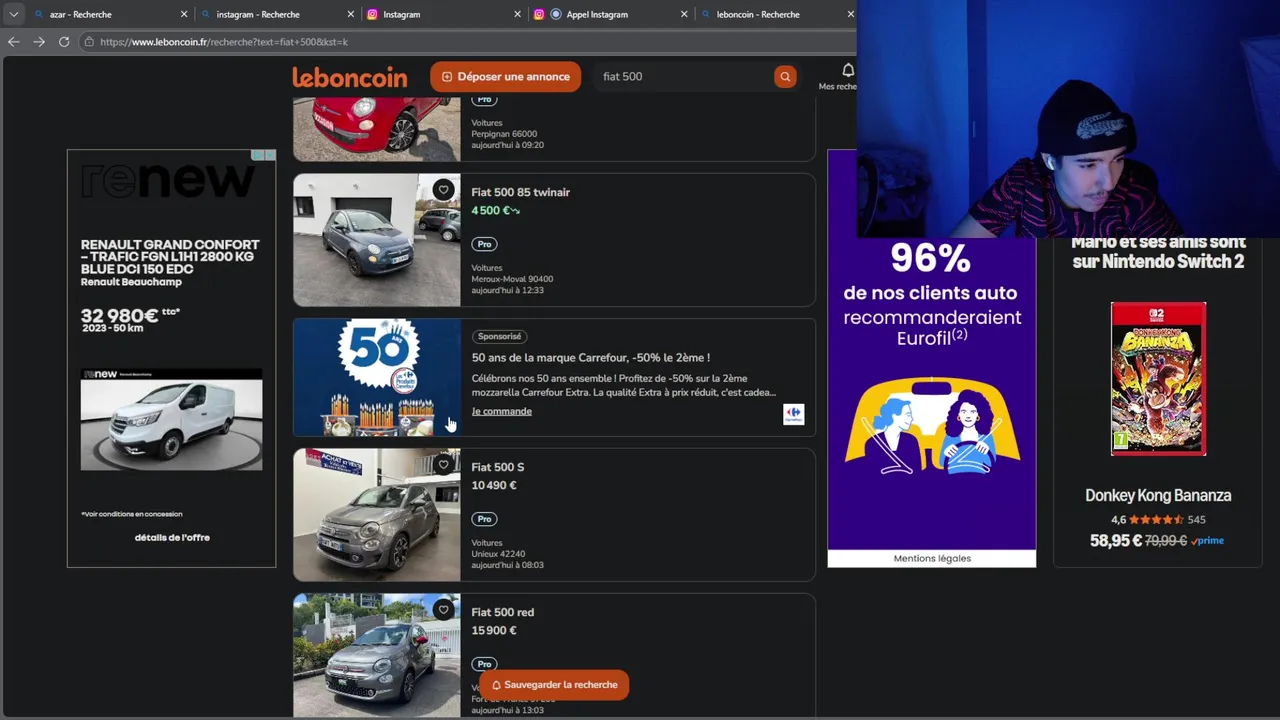
Task: Favorite the 'Fiat 500 S' listing
Action: (443, 465)
